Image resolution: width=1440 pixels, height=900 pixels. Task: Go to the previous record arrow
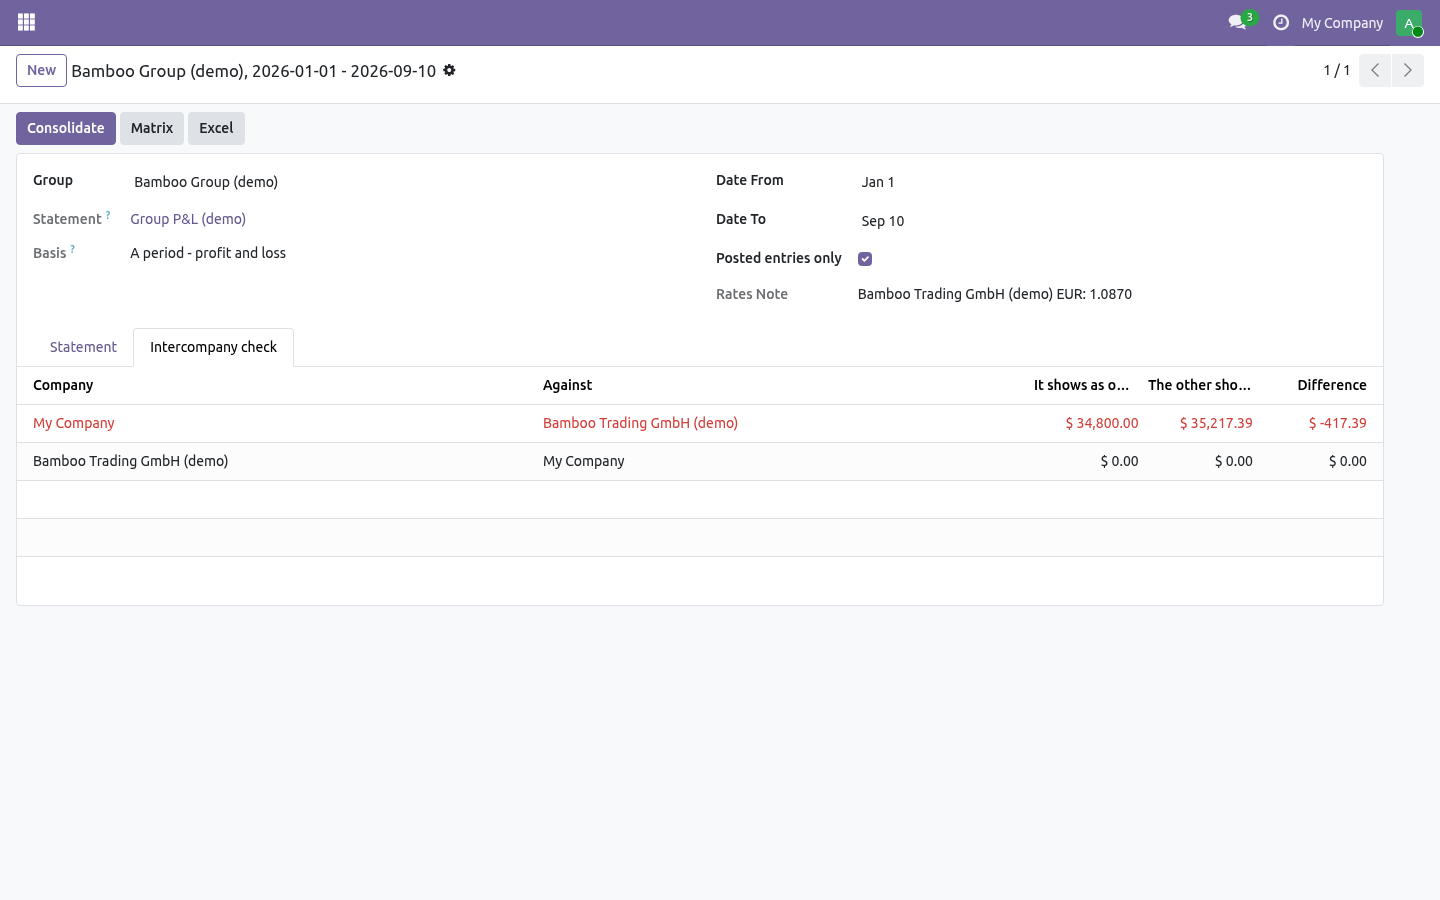click(1375, 70)
